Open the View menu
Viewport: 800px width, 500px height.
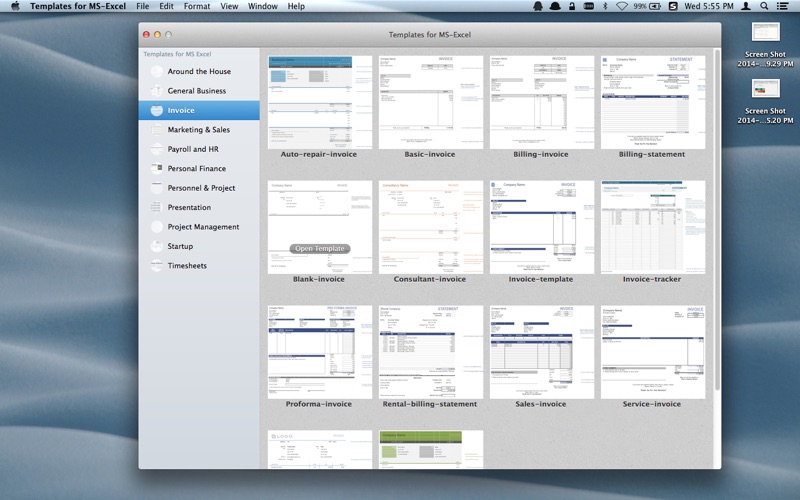(229, 6)
